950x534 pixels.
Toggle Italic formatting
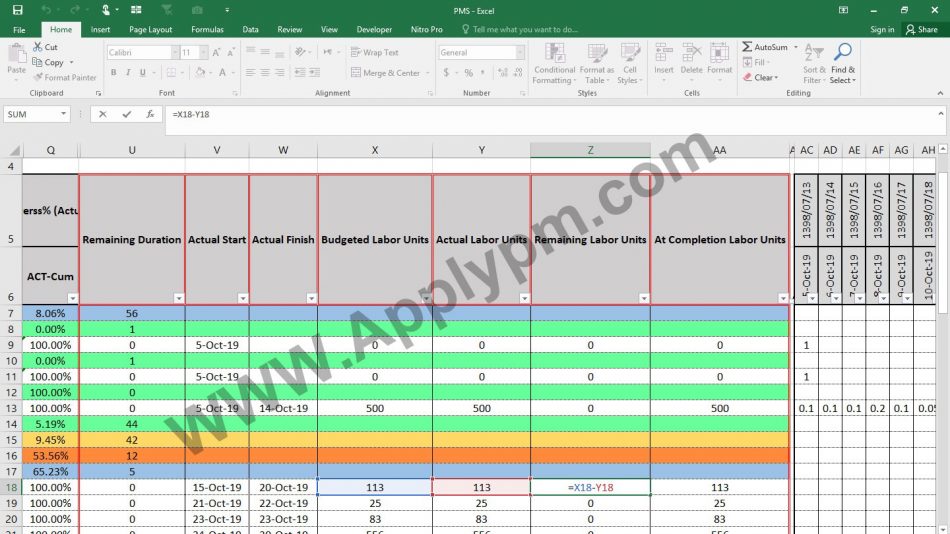pos(128,73)
